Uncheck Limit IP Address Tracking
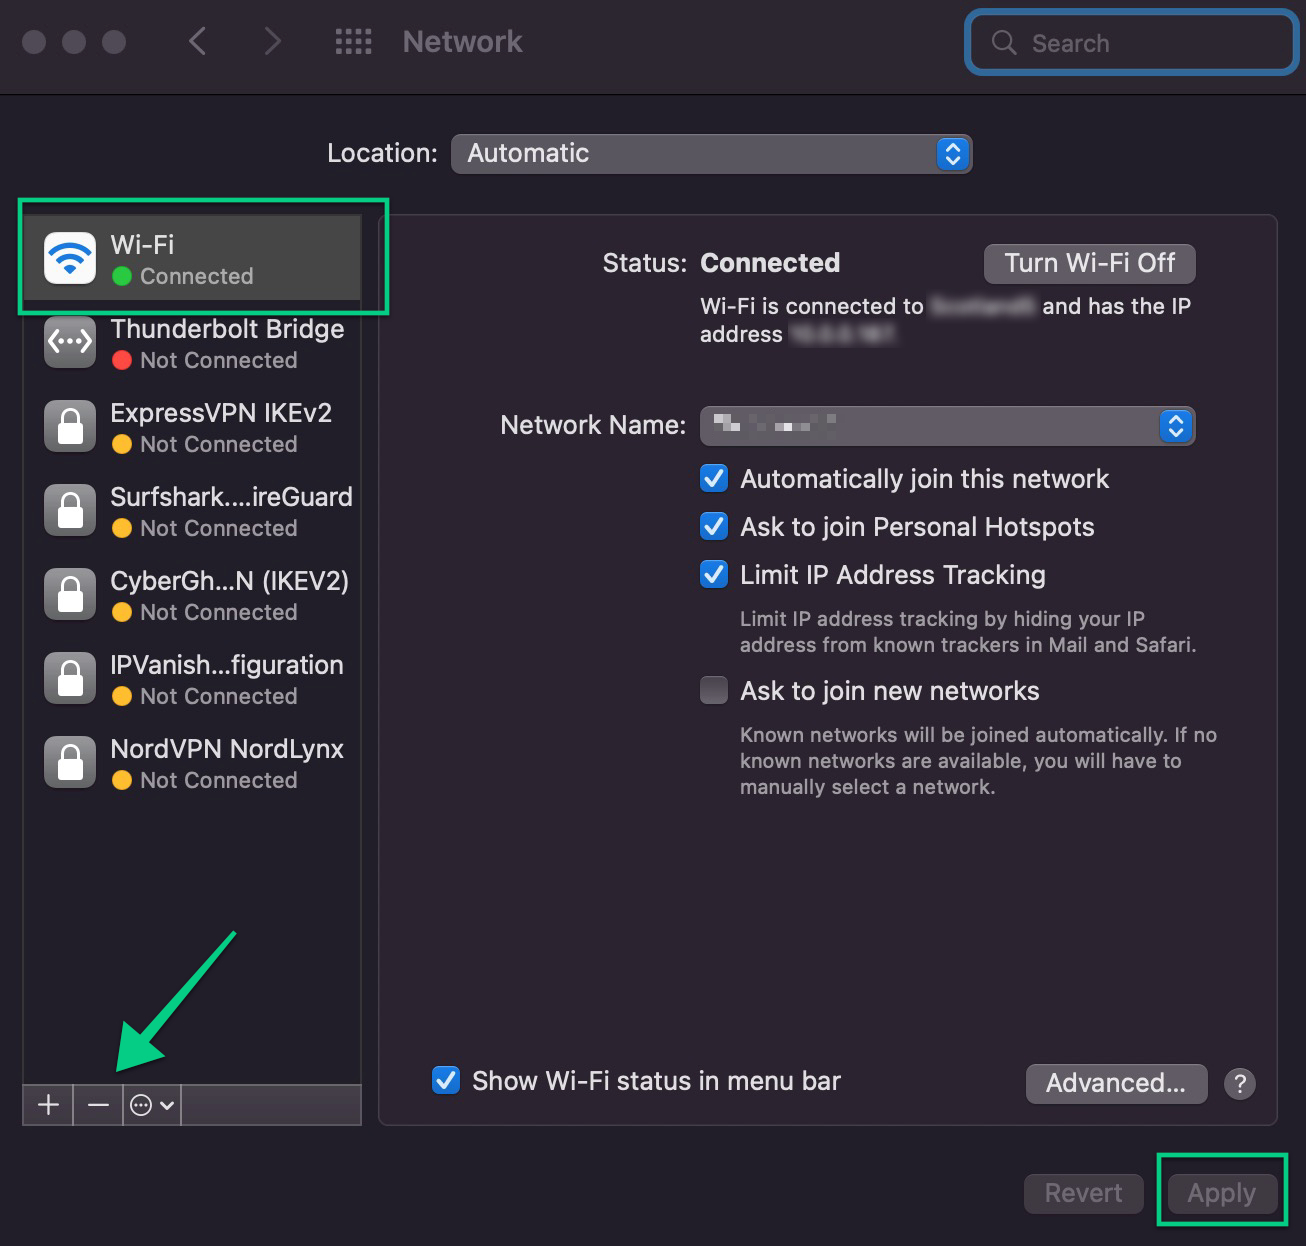 (714, 575)
